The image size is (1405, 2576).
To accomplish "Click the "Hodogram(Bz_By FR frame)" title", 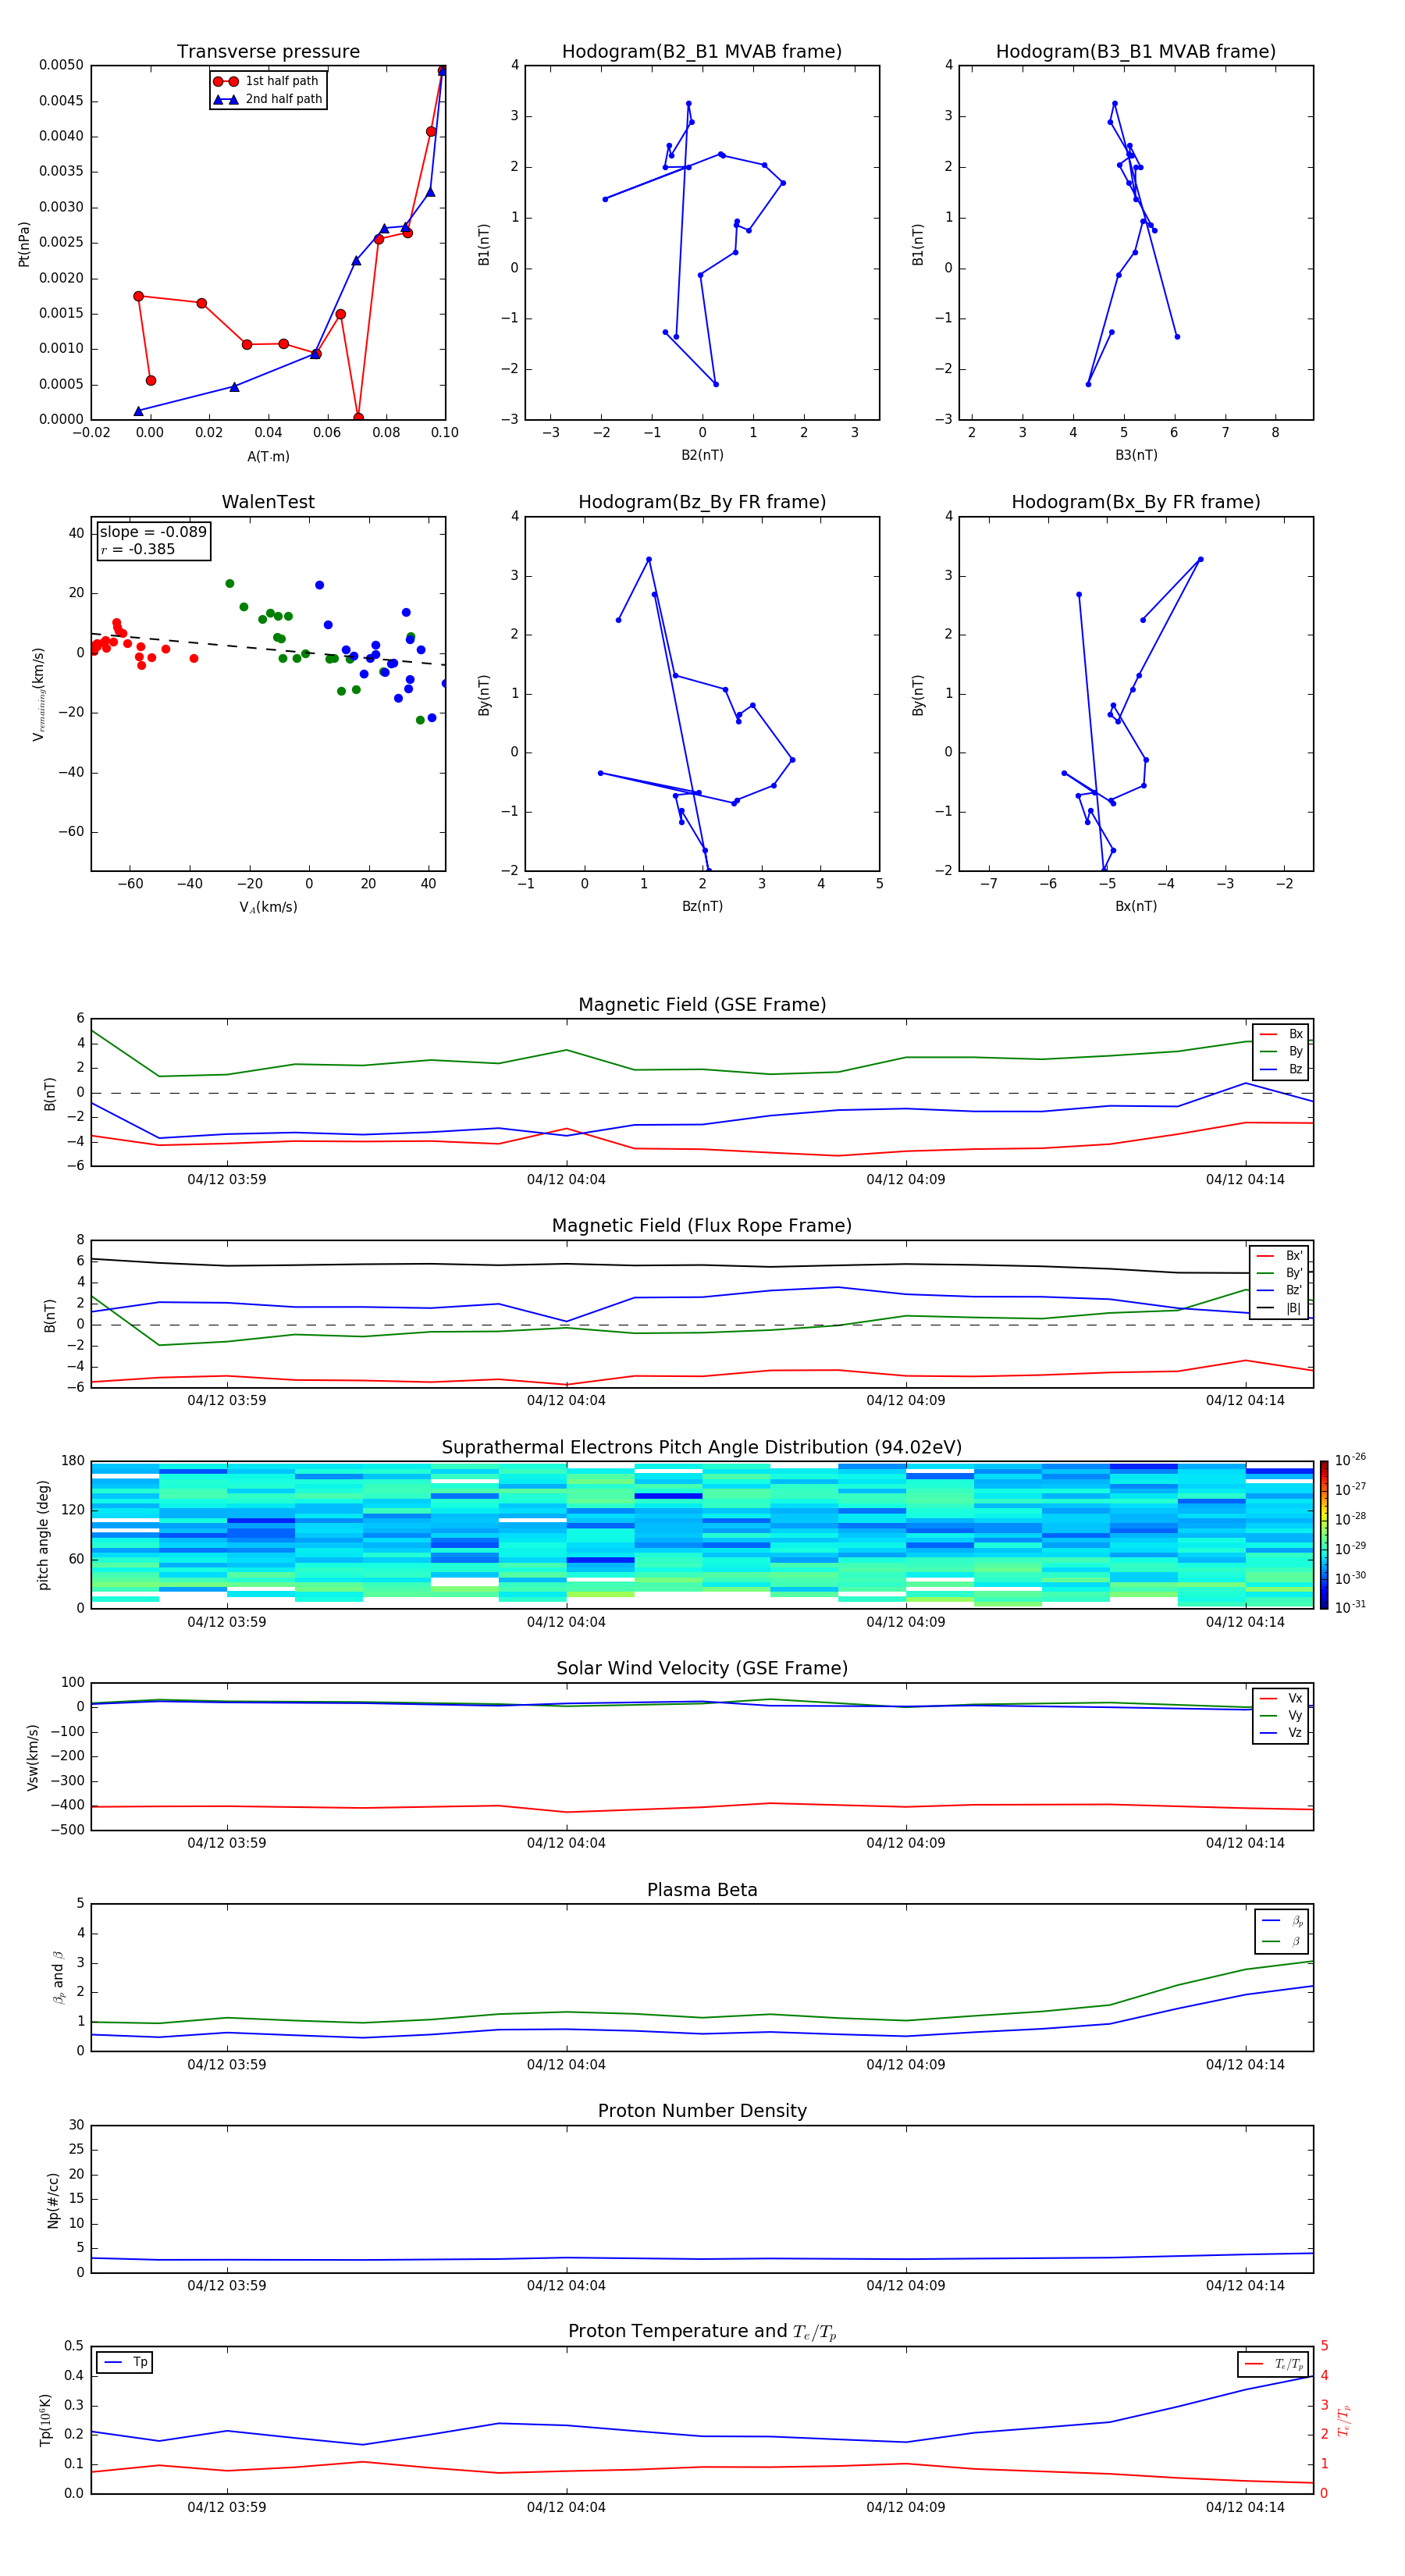I will pyautogui.click(x=702, y=502).
